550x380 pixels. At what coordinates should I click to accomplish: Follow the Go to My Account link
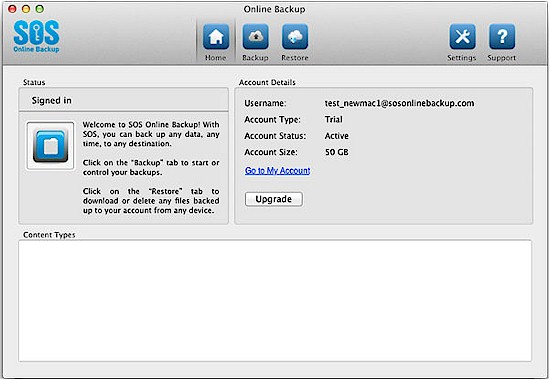tap(277, 171)
